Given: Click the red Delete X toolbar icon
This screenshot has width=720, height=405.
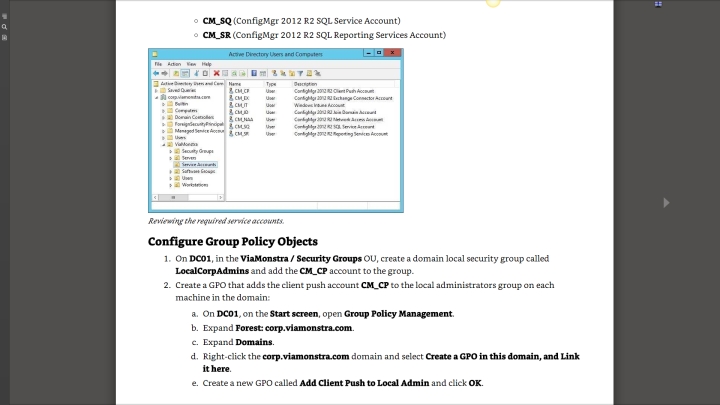Looking at the screenshot, I should [216, 73].
